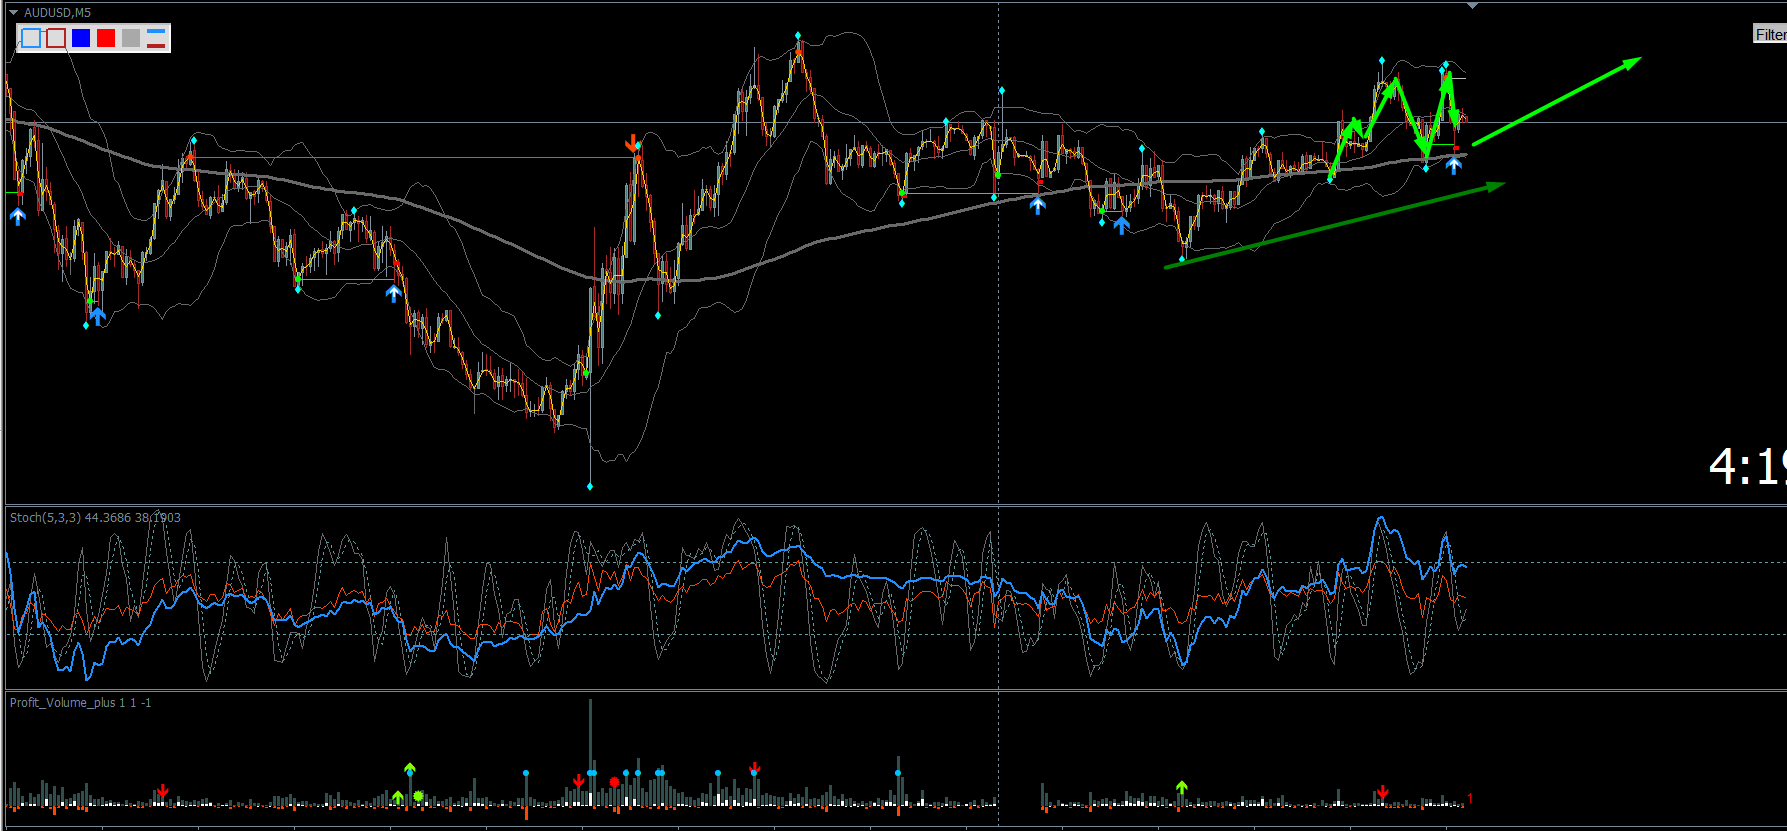Click the blue outlined square panel icon
This screenshot has width=1787, height=831.
pyautogui.click(x=31, y=38)
